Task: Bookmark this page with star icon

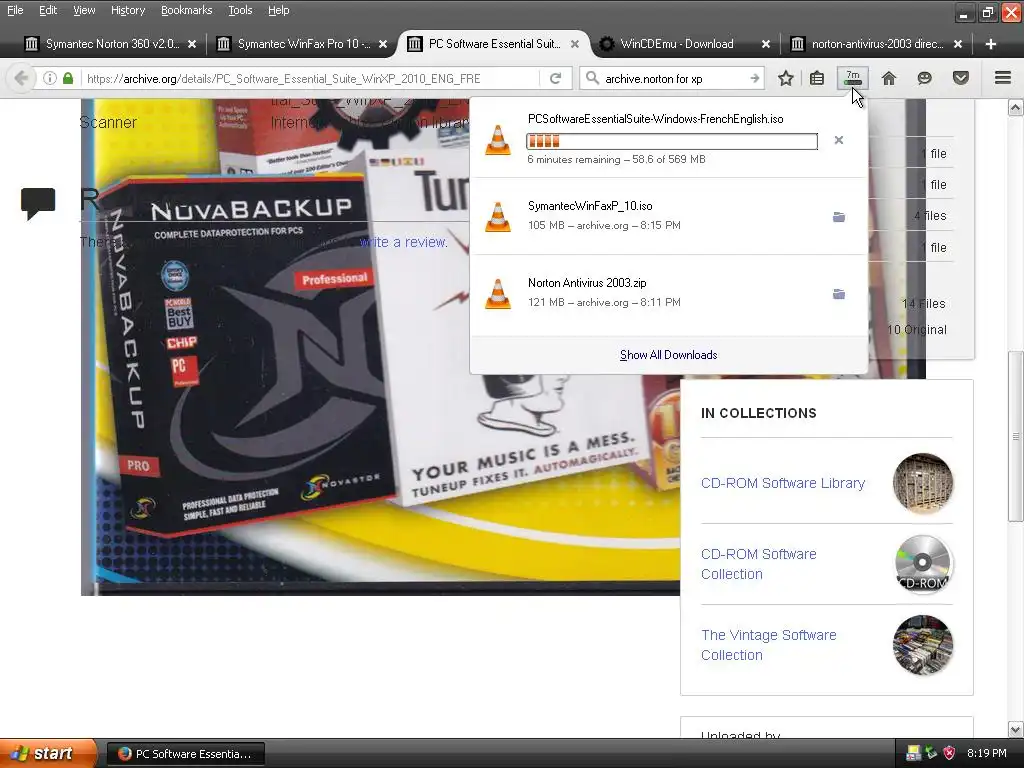Action: [786, 78]
